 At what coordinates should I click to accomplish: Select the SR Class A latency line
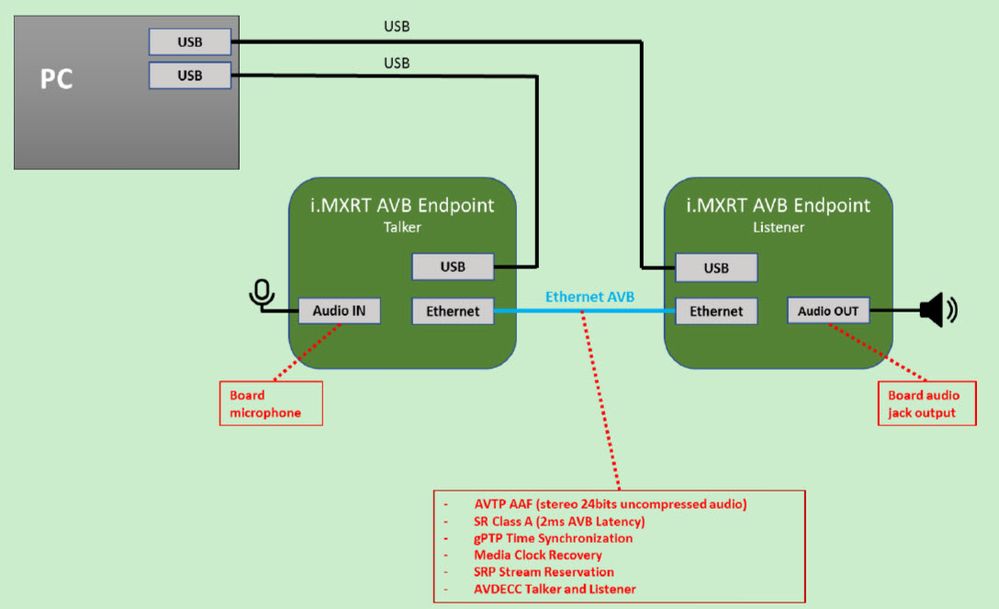[x=559, y=521]
